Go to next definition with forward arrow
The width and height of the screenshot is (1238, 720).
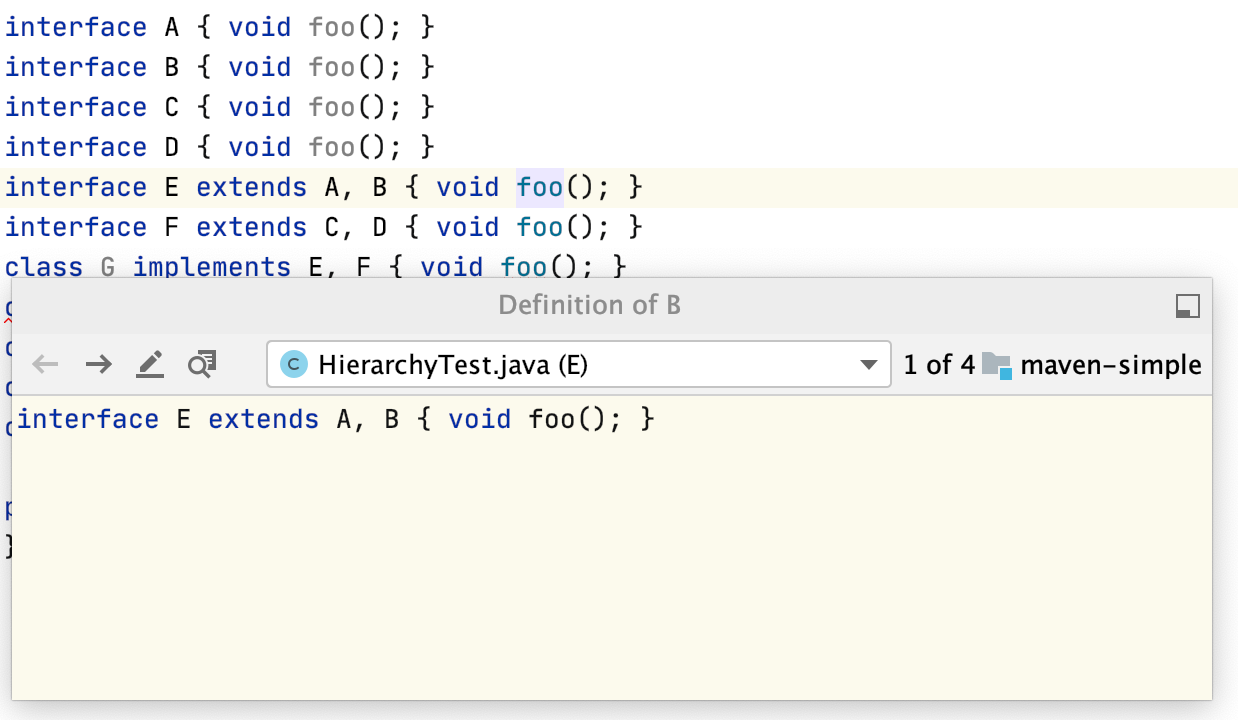click(x=98, y=365)
